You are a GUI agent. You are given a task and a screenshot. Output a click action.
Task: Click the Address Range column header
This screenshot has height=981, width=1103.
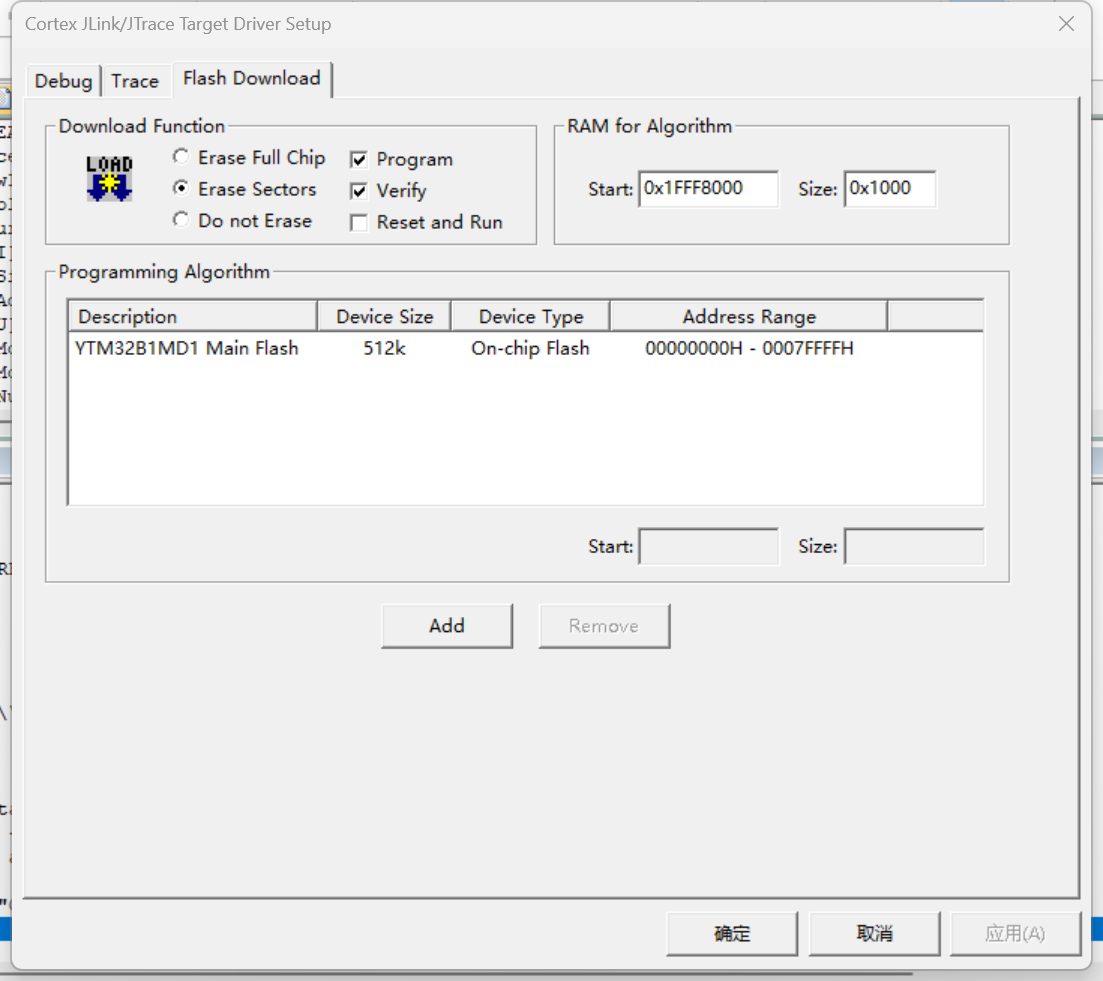(748, 316)
